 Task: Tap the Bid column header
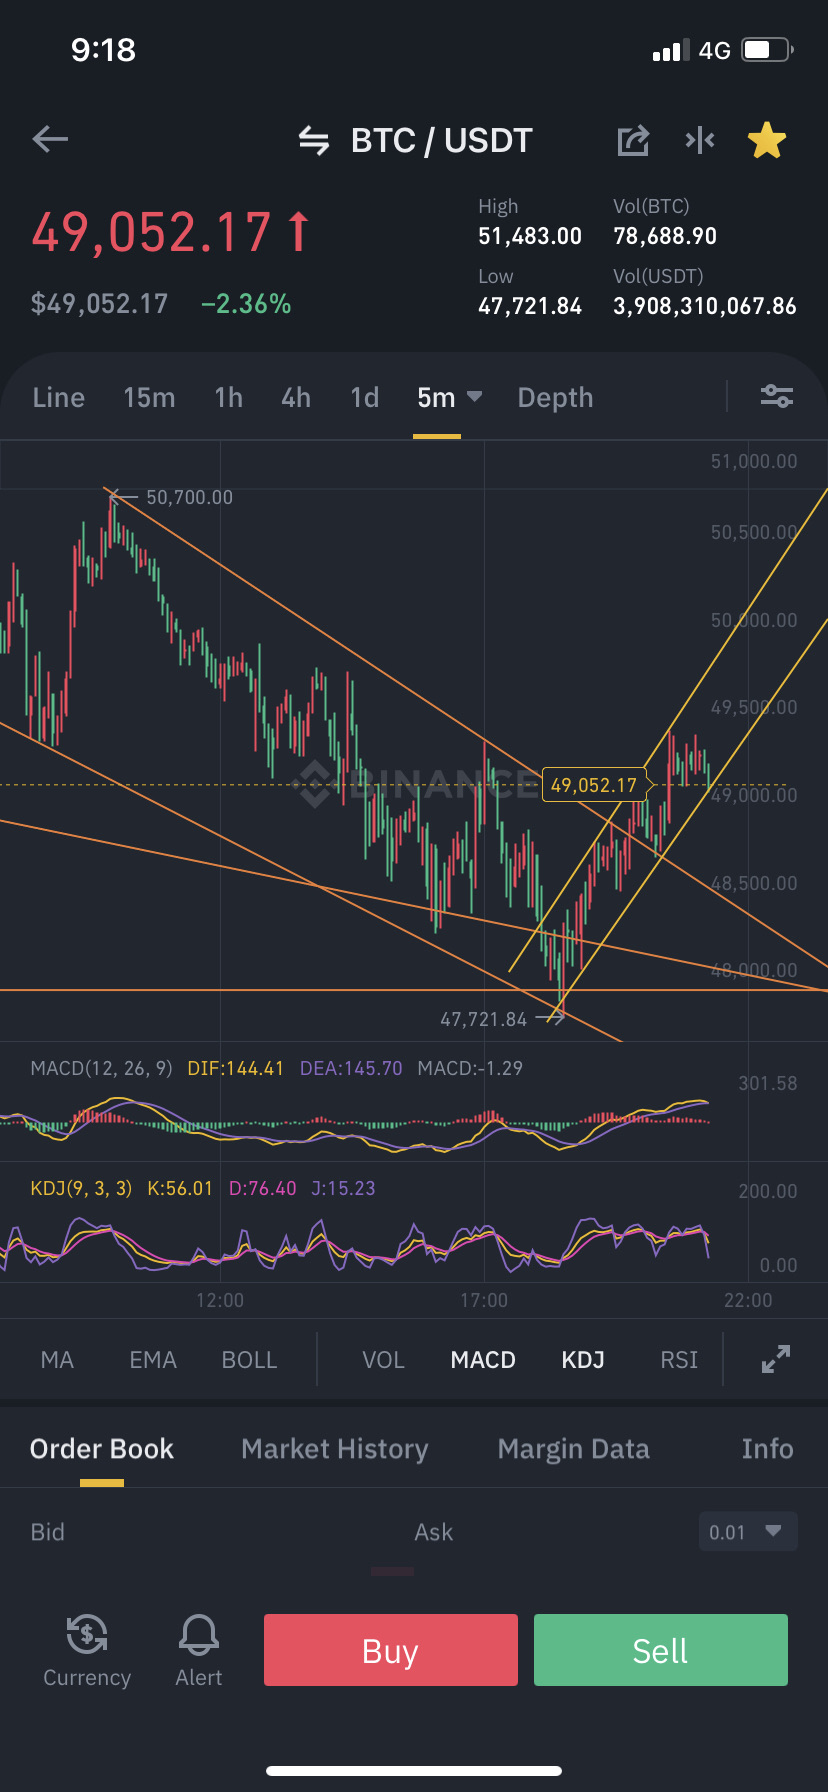pyautogui.click(x=47, y=1532)
